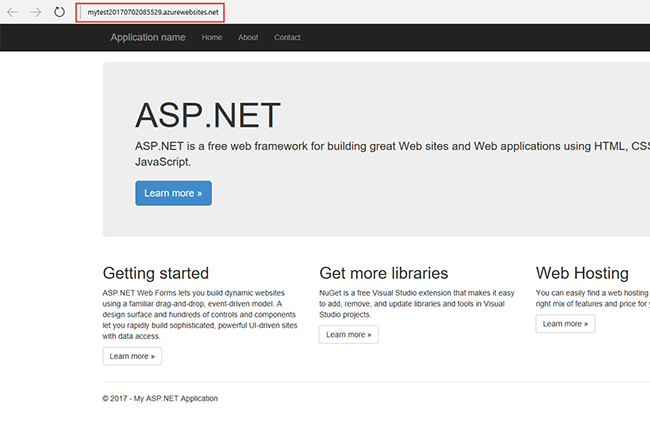Open the About nav item
The width and height of the screenshot is (650, 433).
(248, 37)
